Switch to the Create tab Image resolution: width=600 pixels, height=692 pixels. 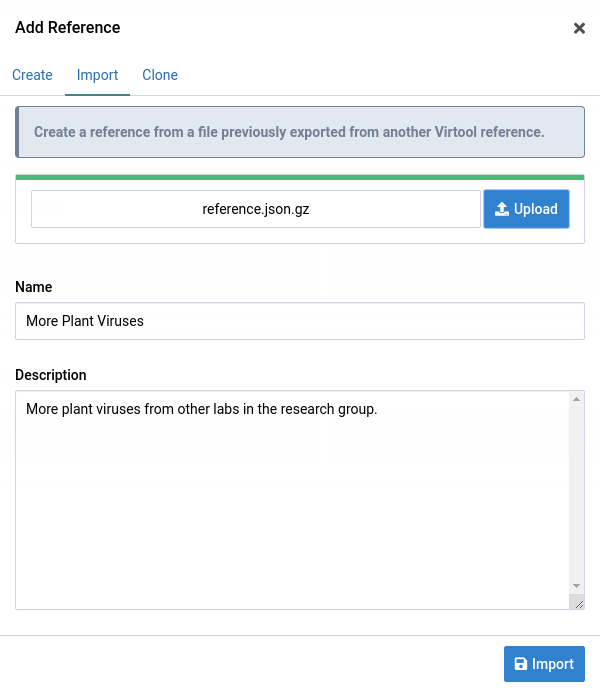(x=32, y=75)
